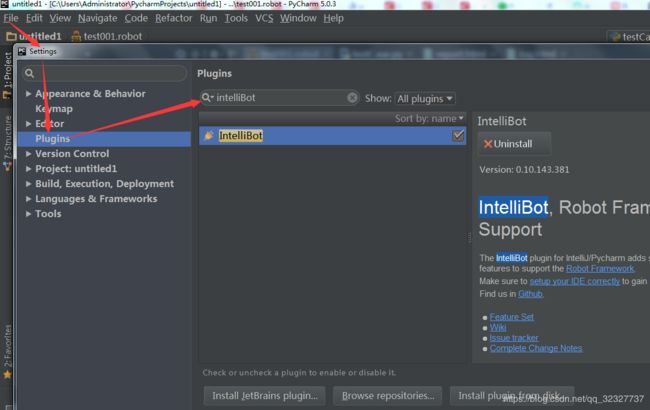Expand Appearance & Behavior settings node

[29, 94]
